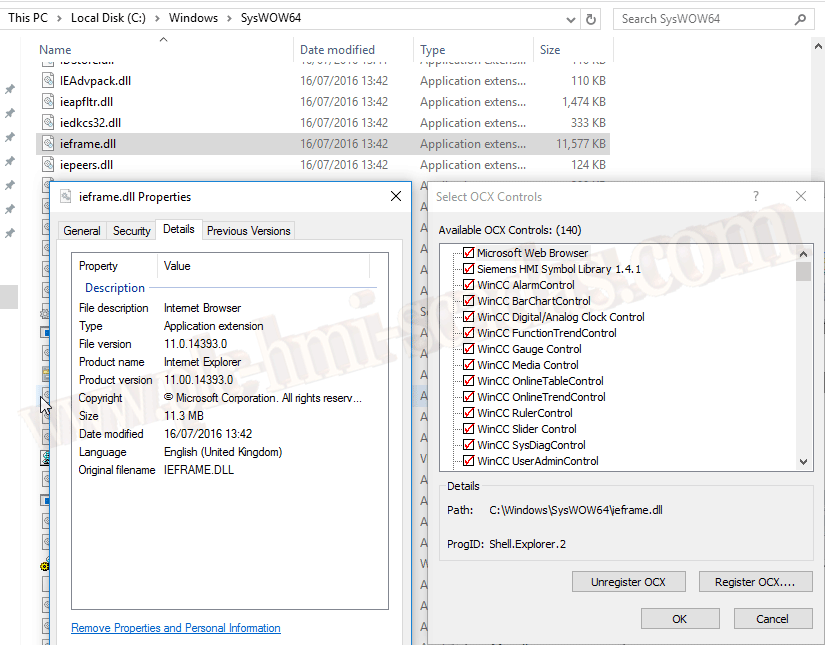This screenshot has width=825, height=645.
Task: Click the refresh icon in address bar
Action: coord(591,19)
